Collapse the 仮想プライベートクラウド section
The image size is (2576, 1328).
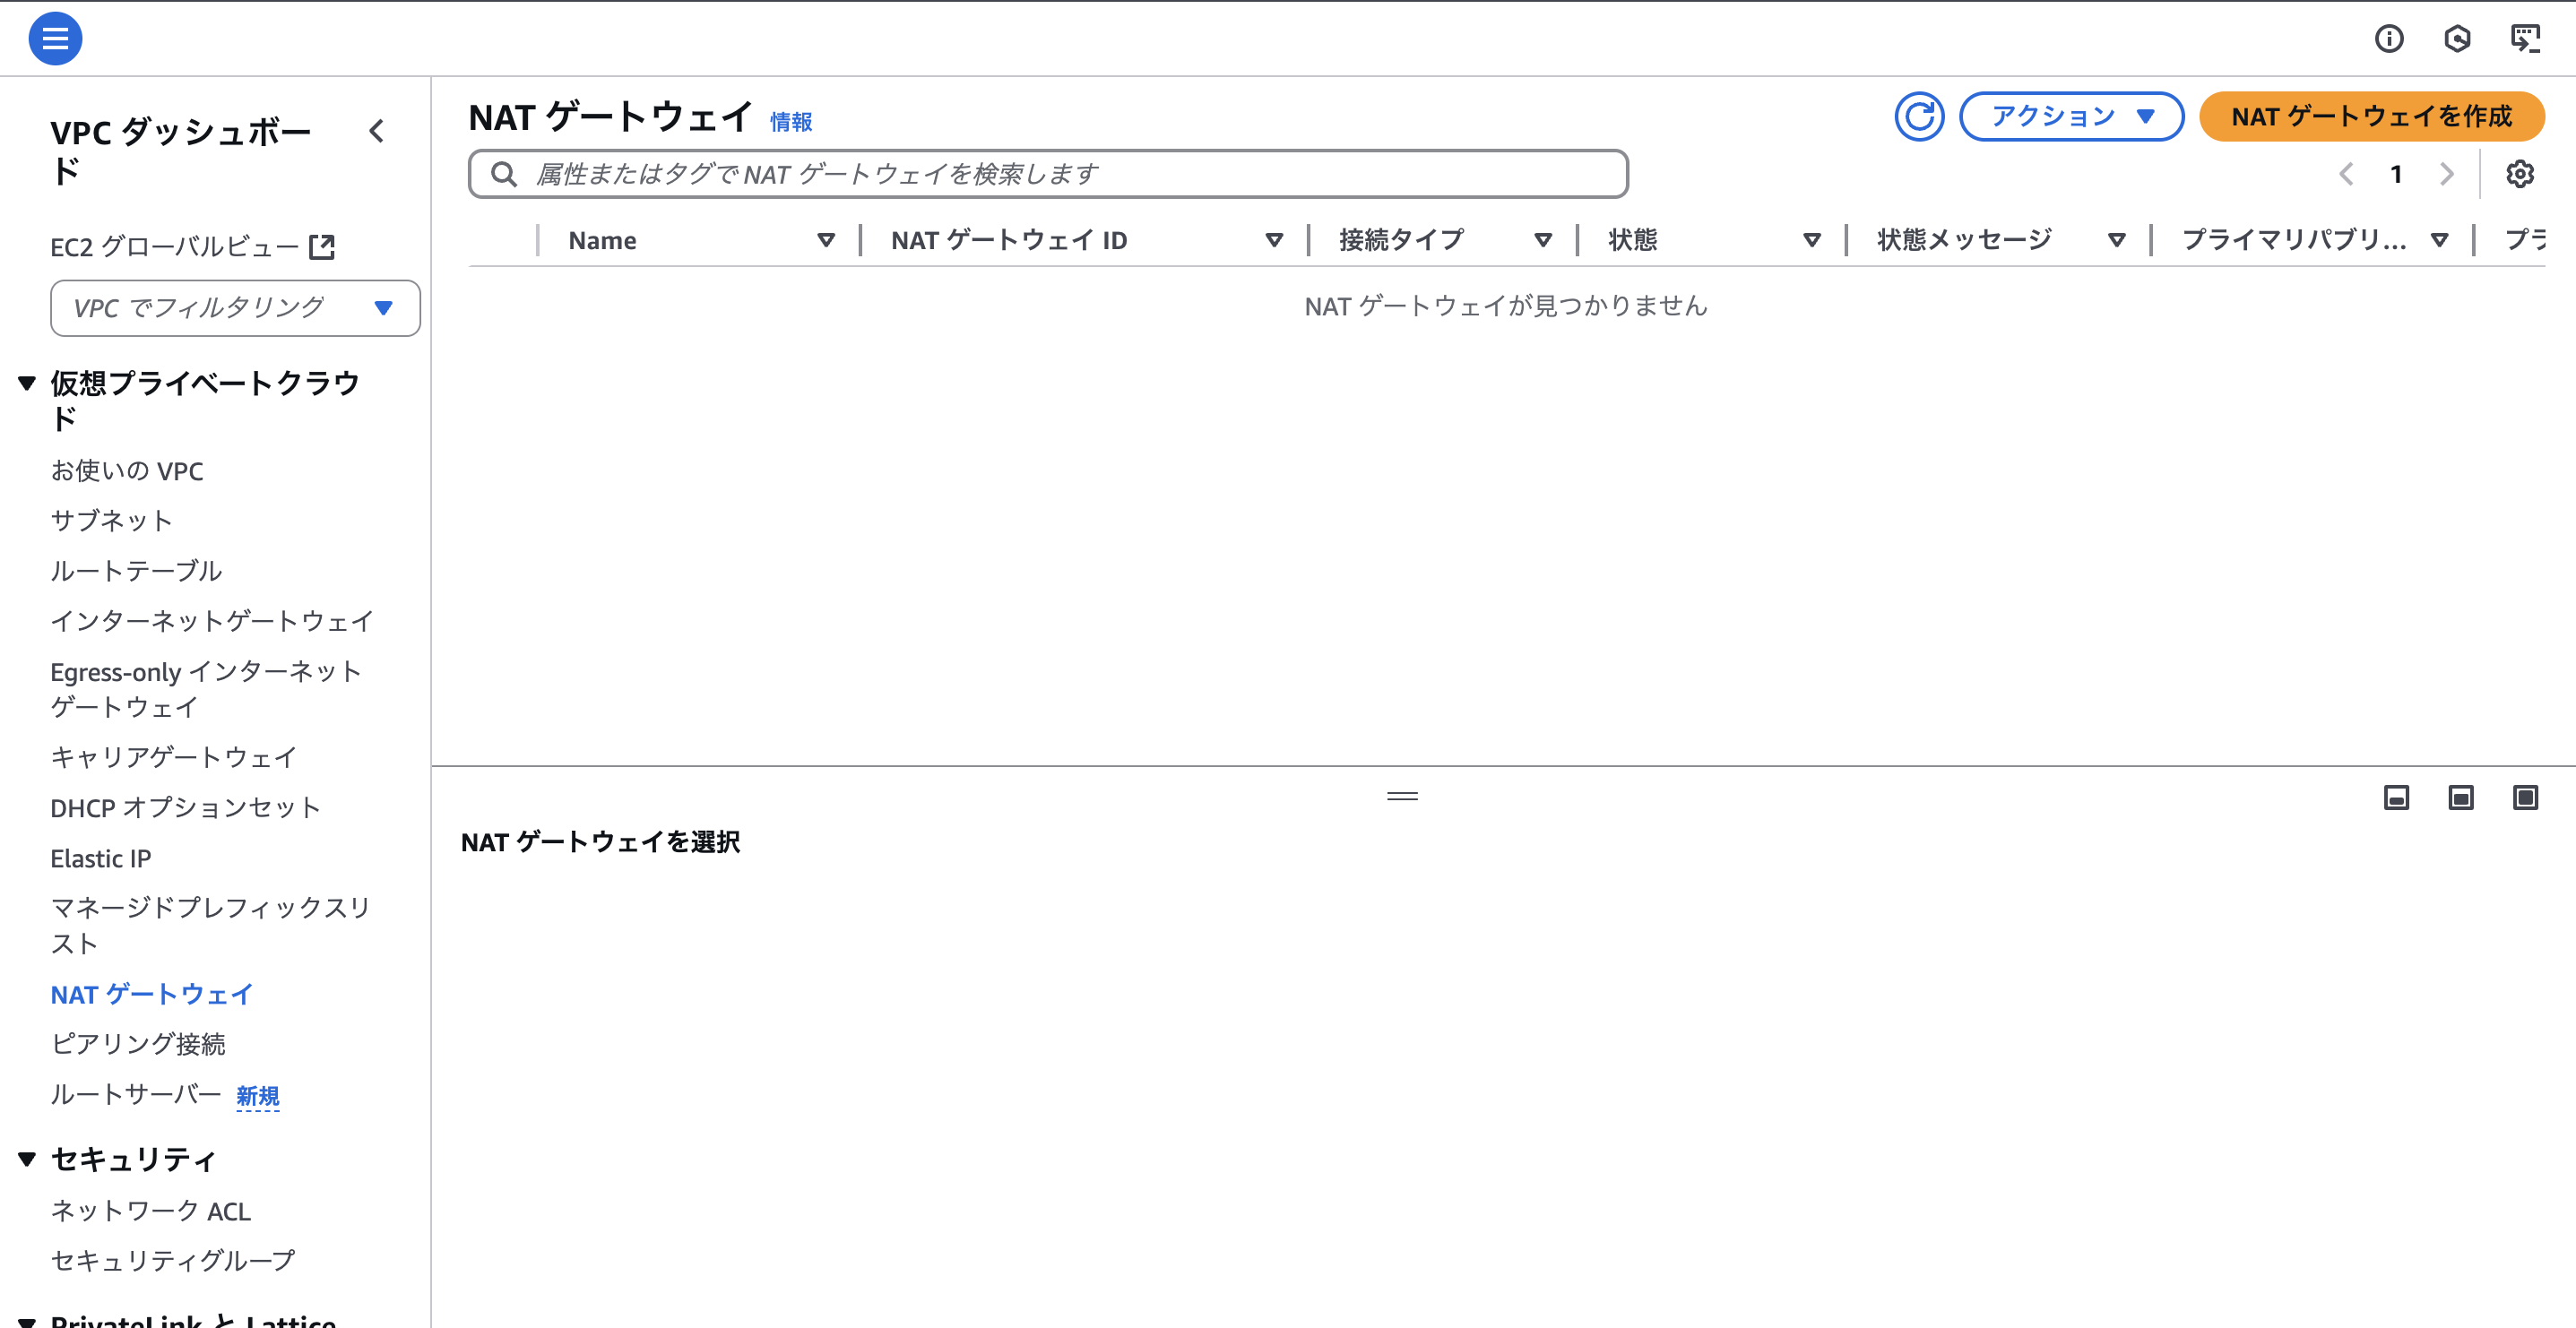tap(26, 382)
